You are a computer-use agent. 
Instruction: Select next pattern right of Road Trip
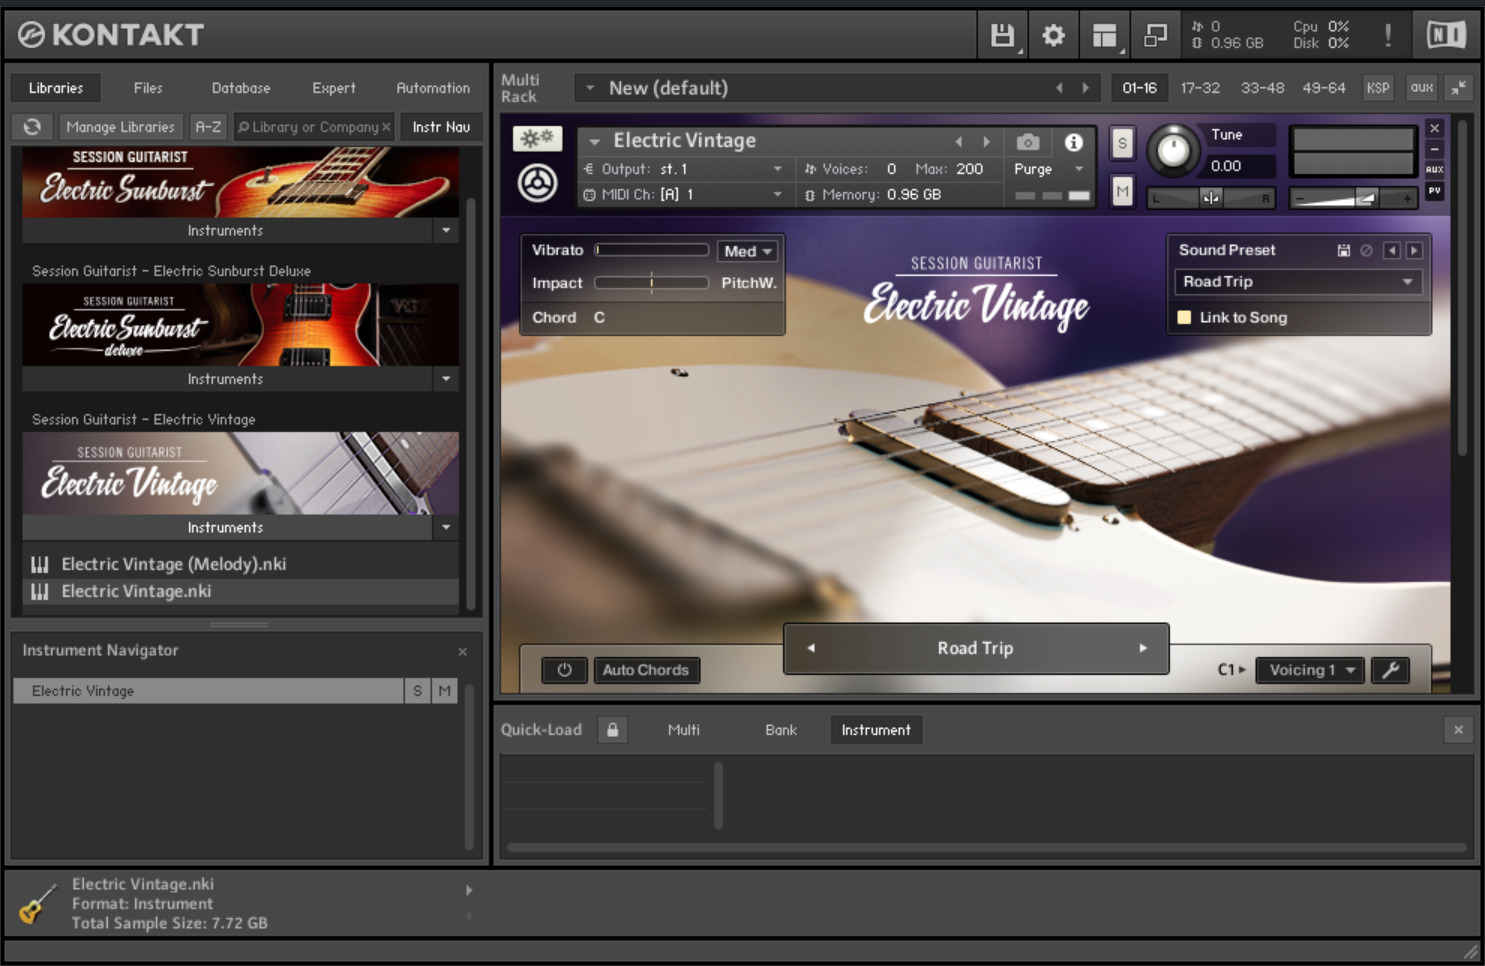(x=1143, y=648)
